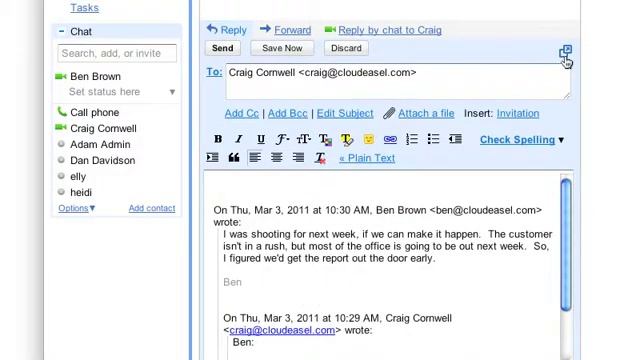
Task: Run Check Spelling
Action: coord(517,140)
